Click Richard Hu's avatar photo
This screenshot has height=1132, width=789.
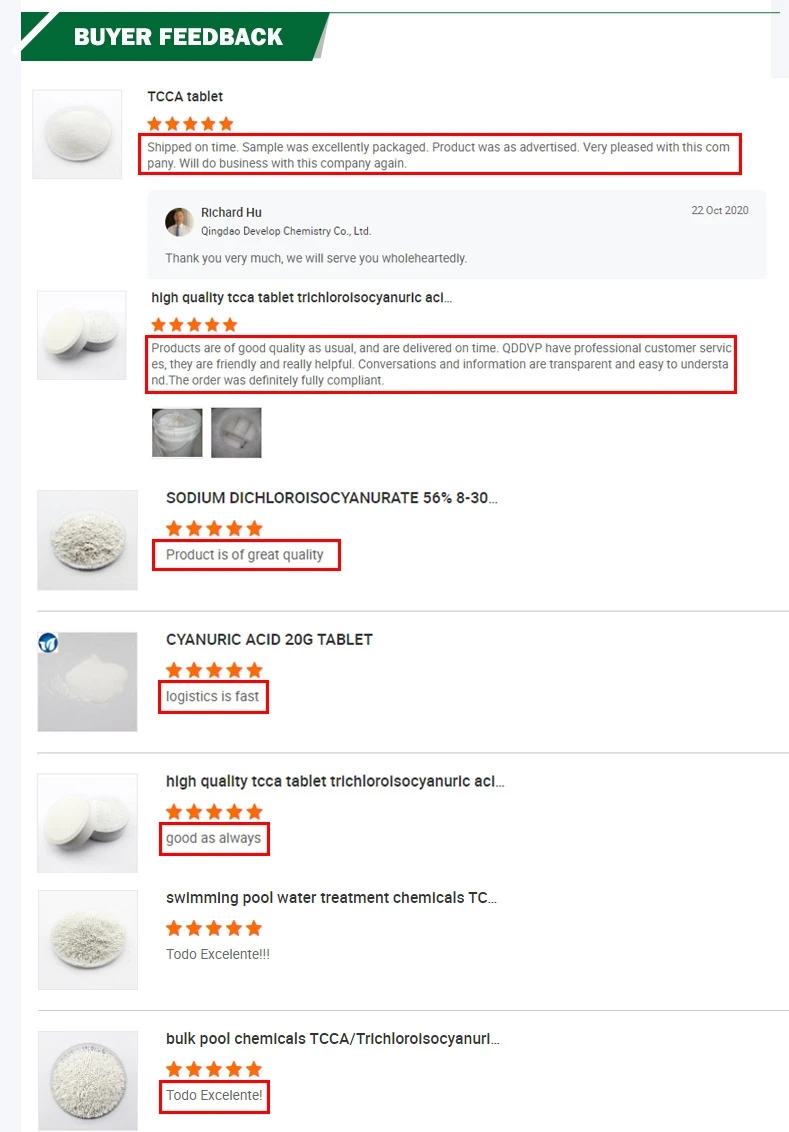click(178, 222)
